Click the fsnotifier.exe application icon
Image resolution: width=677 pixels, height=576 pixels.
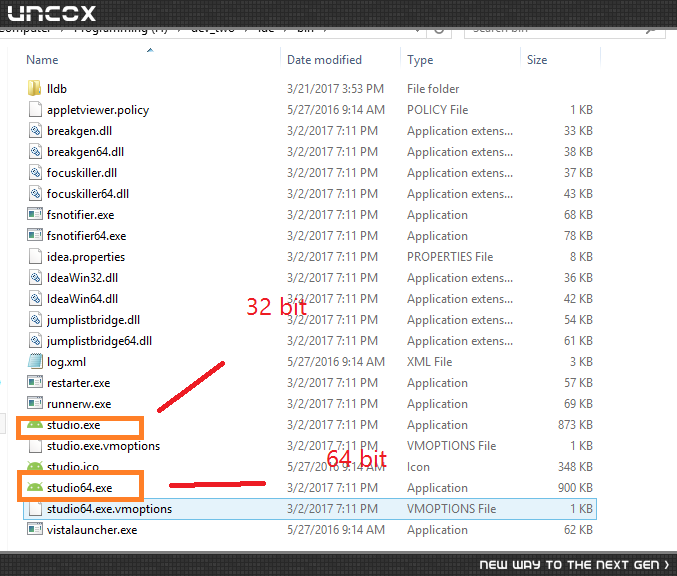tap(35, 214)
